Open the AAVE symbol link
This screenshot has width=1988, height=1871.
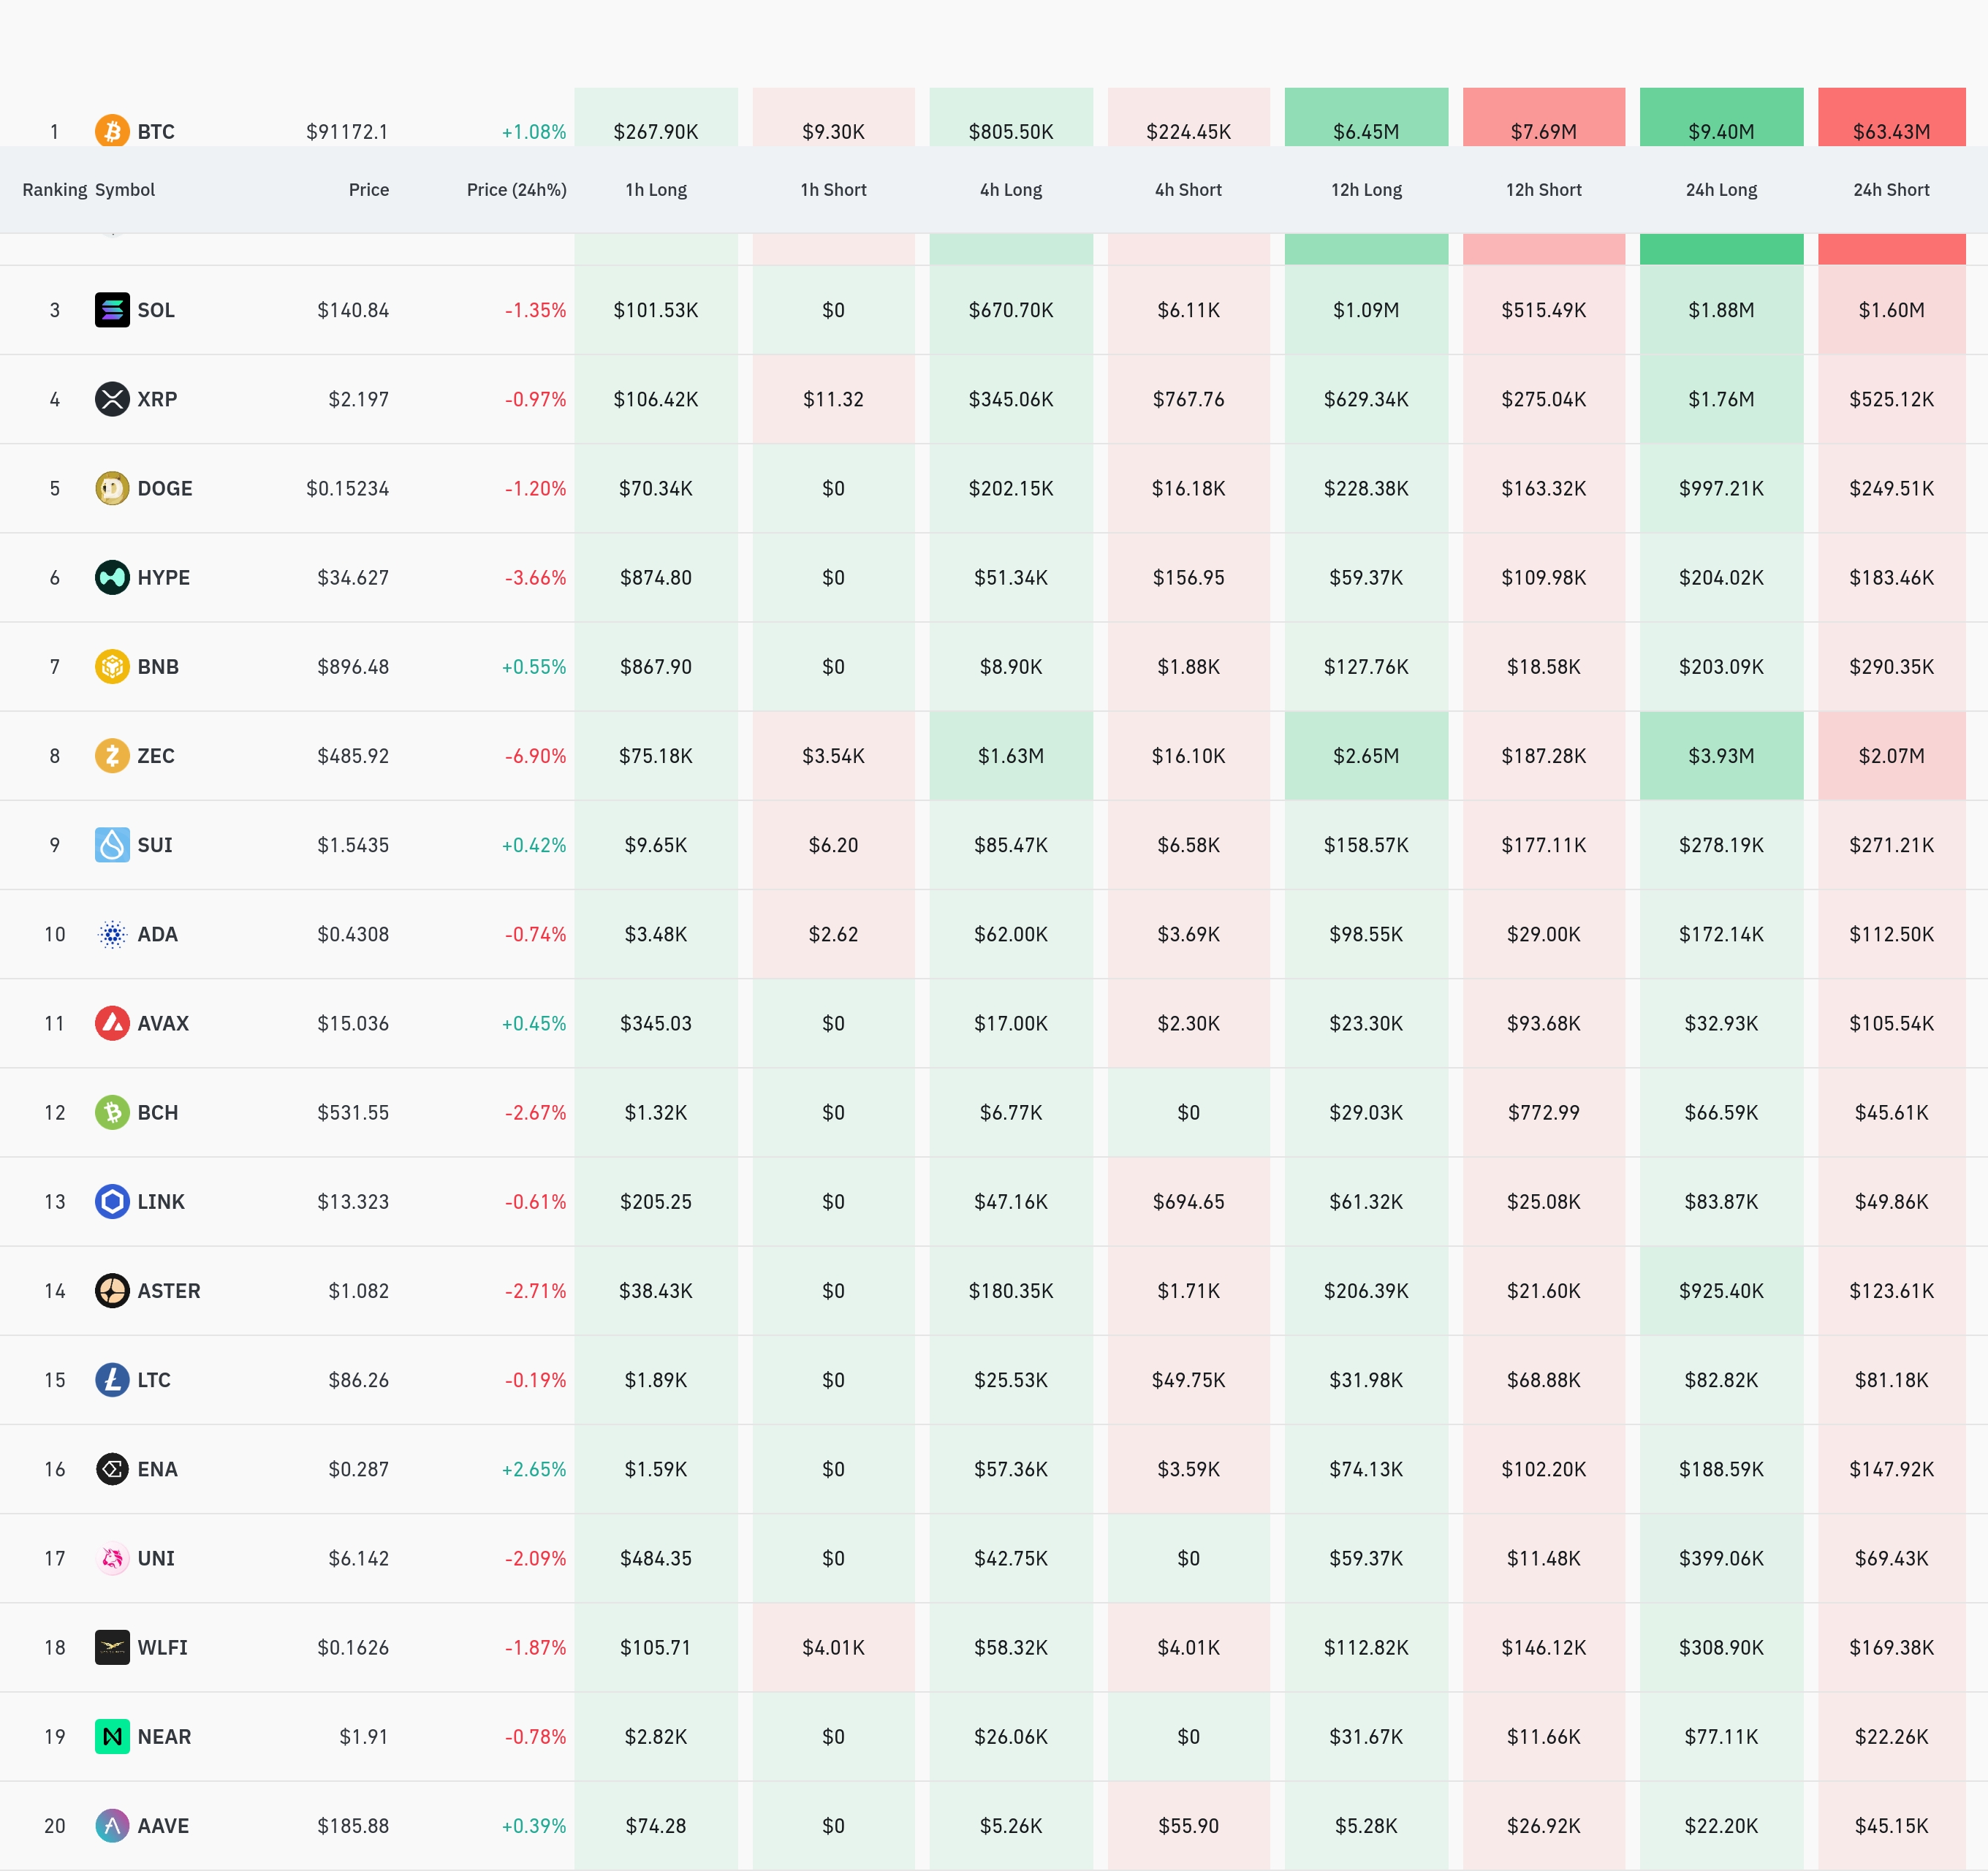(x=163, y=1826)
